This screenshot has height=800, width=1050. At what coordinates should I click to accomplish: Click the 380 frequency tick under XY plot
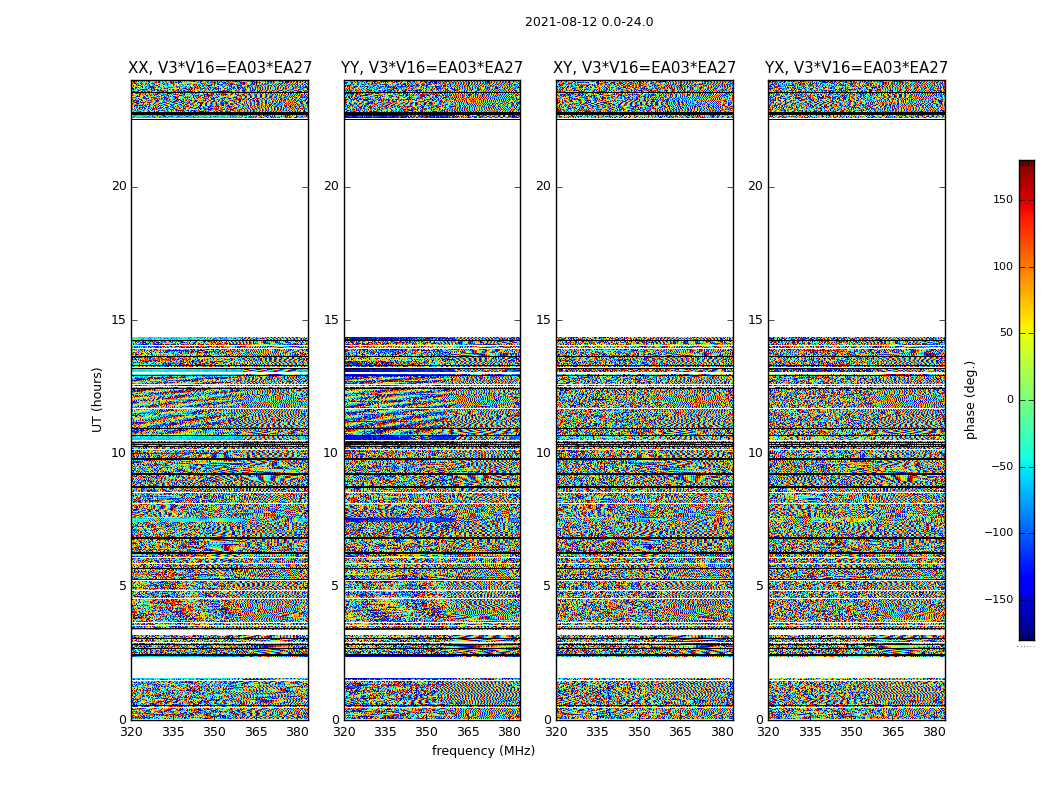722,732
